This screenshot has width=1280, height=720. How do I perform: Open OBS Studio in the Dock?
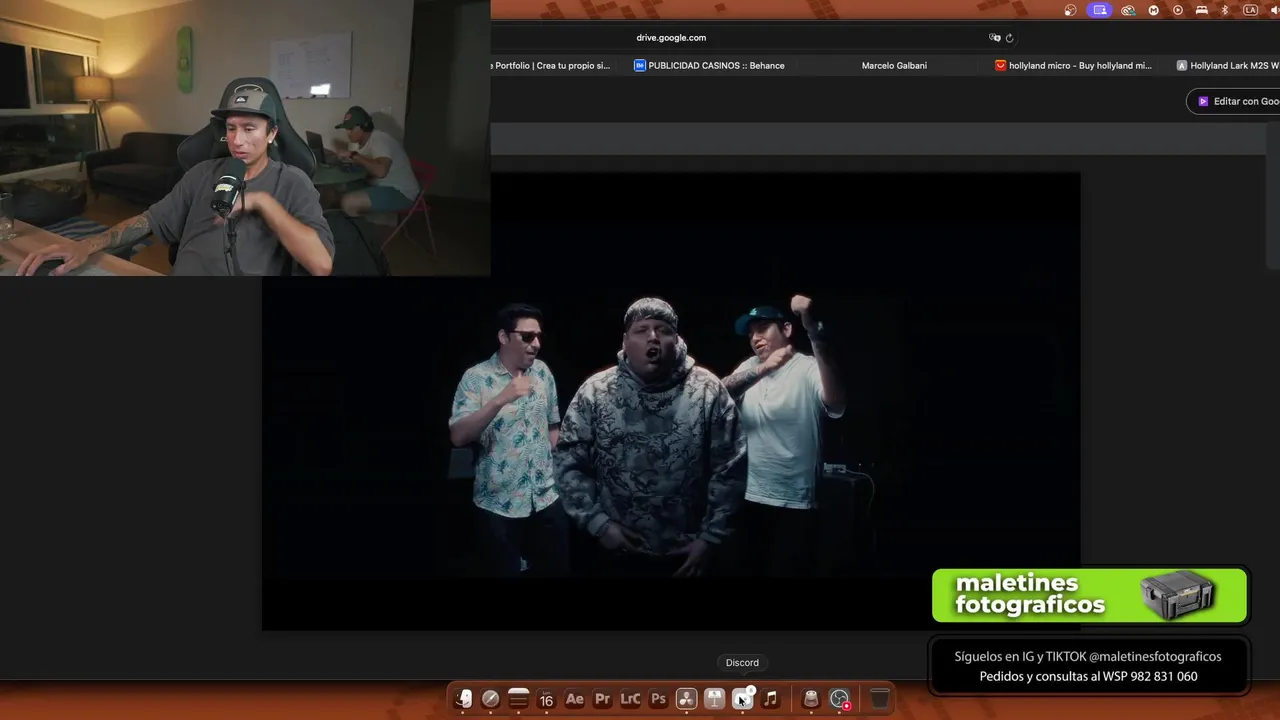839,699
